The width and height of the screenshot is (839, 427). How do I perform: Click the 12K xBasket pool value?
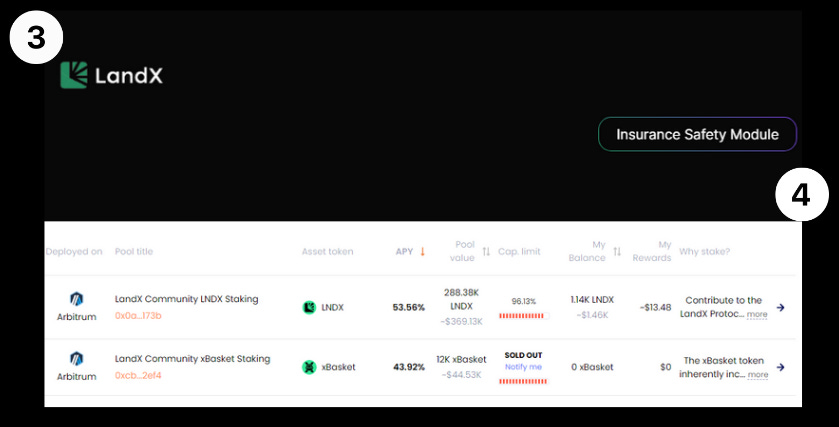[x=461, y=360]
